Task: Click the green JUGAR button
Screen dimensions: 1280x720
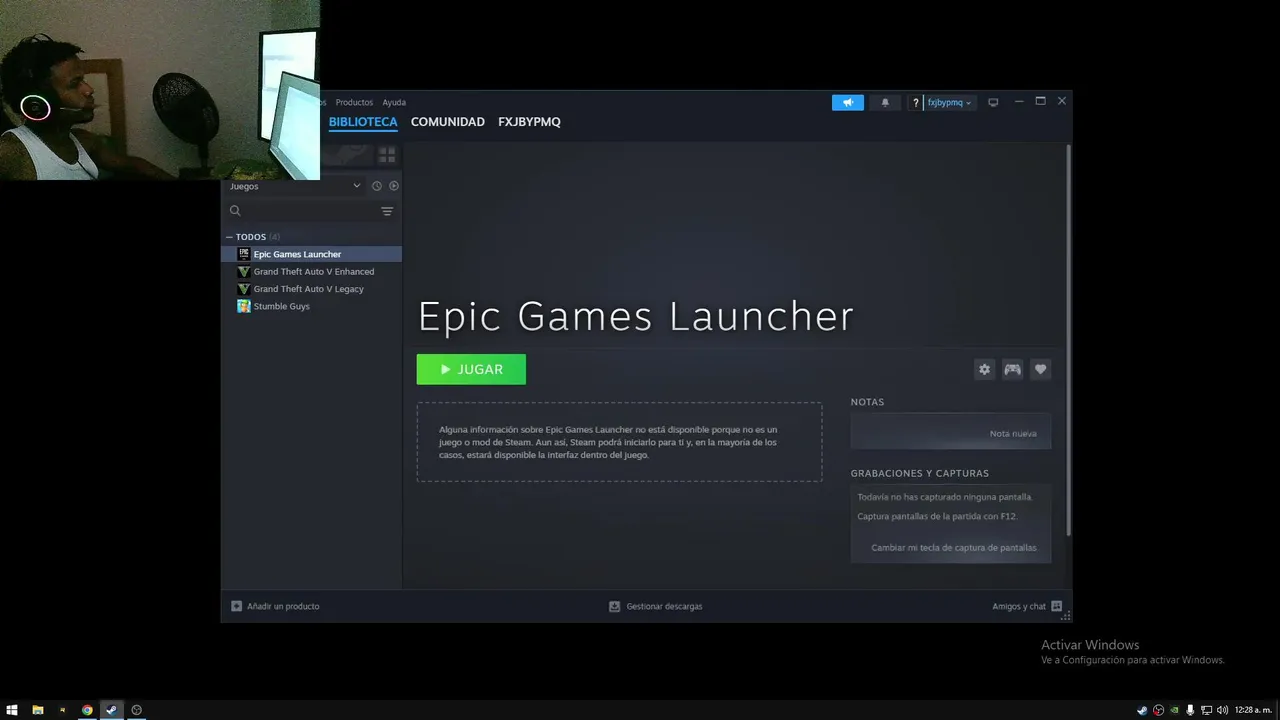Action: tap(471, 369)
